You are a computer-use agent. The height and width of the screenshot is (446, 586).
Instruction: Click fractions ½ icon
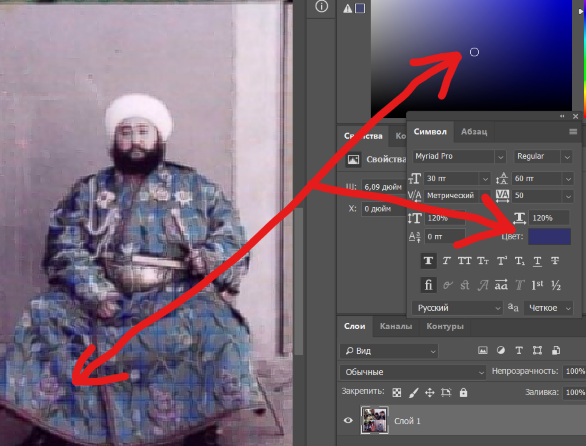pyautogui.click(x=556, y=286)
